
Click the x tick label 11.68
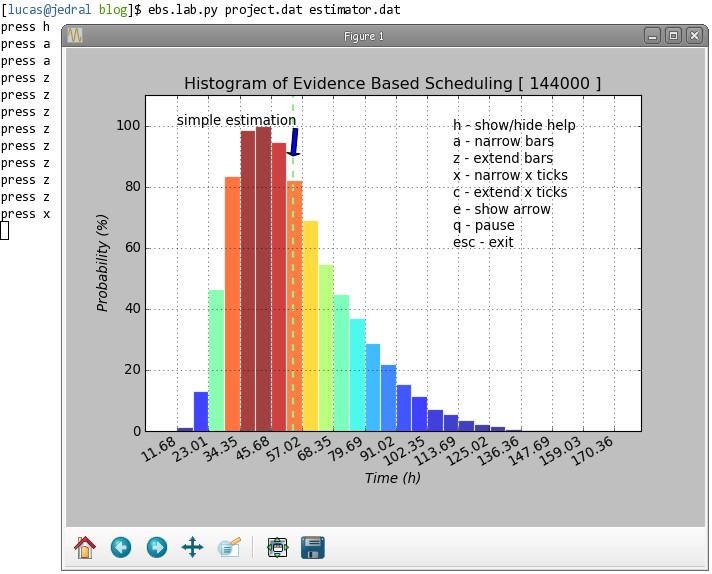point(159,449)
